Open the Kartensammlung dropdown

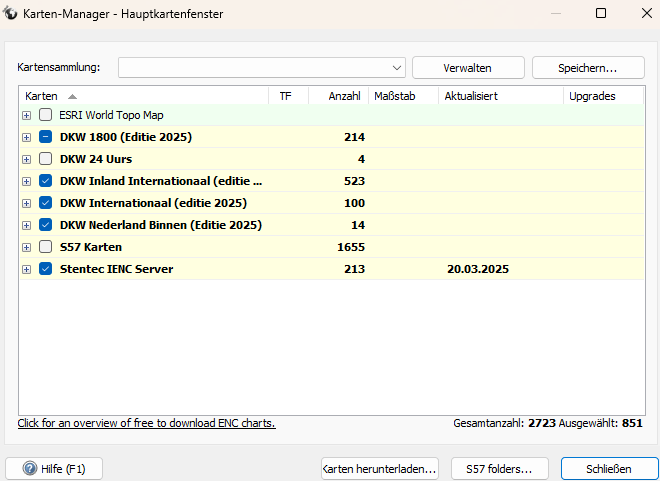click(x=397, y=67)
